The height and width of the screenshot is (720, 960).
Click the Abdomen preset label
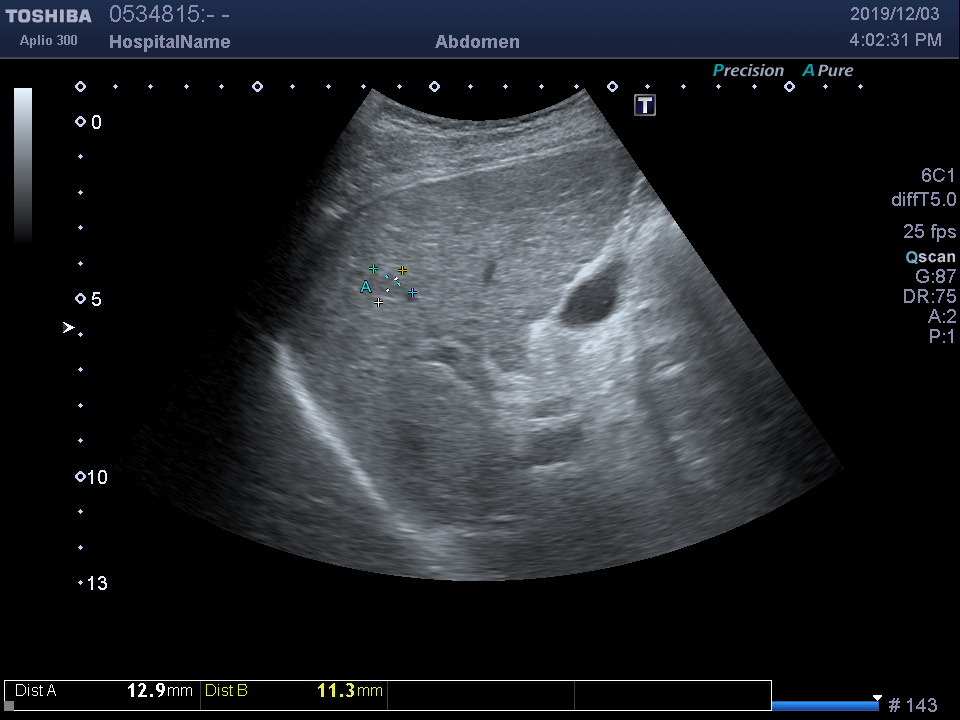point(477,42)
